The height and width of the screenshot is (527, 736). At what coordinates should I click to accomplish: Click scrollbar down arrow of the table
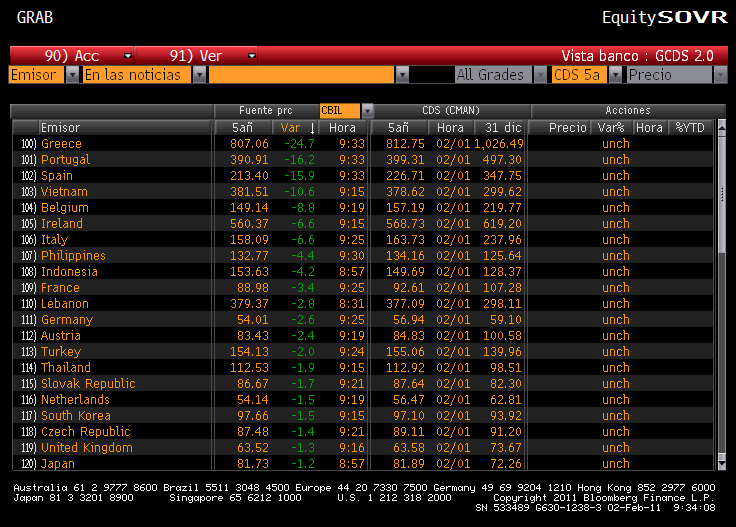tap(721, 464)
